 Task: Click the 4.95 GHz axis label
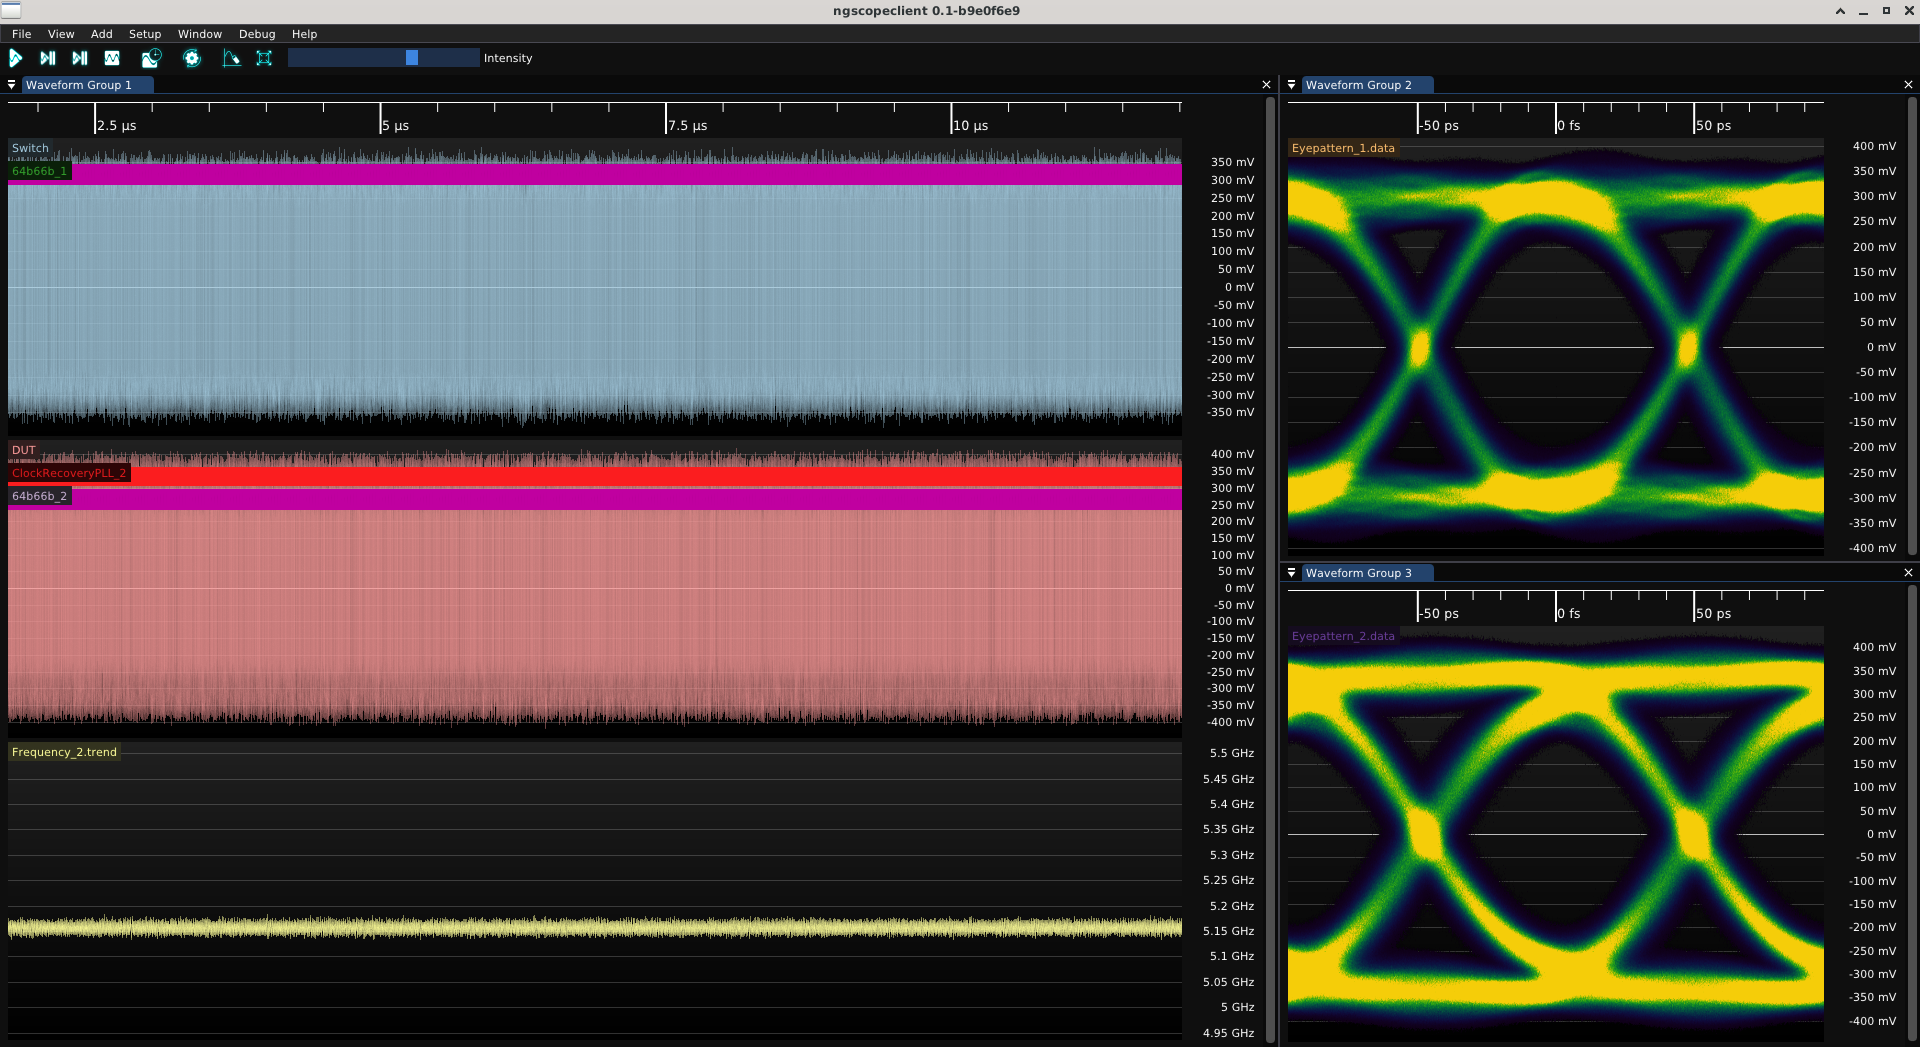point(1229,1033)
